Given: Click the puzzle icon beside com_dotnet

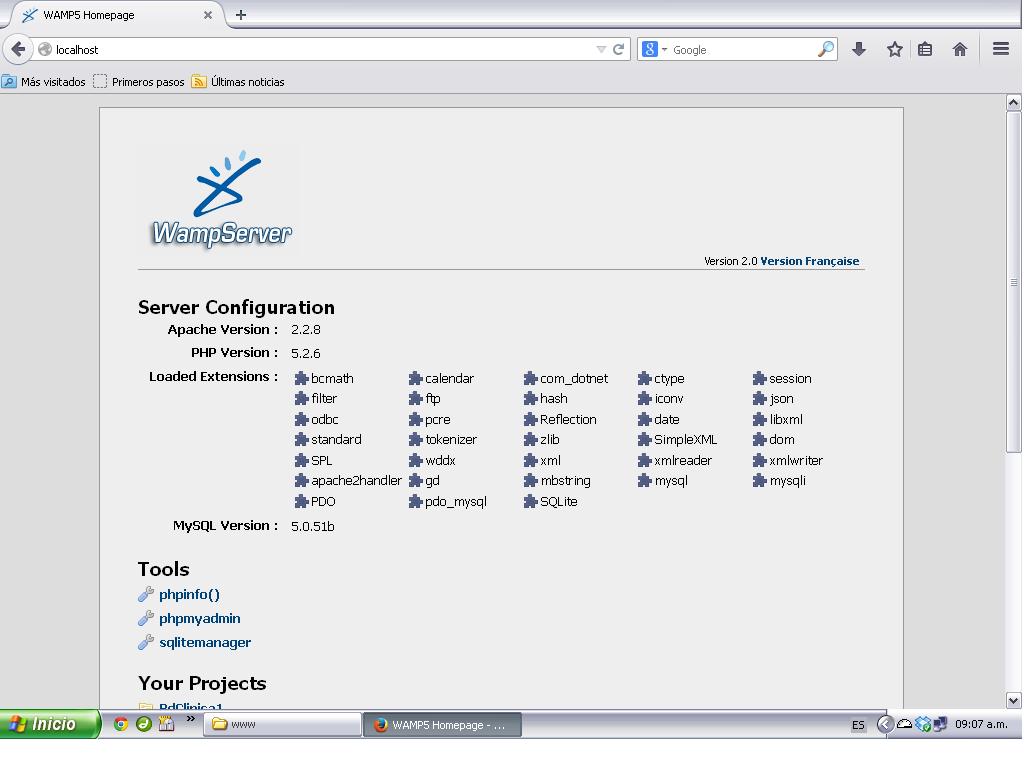Looking at the screenshot, I should 530,378.
